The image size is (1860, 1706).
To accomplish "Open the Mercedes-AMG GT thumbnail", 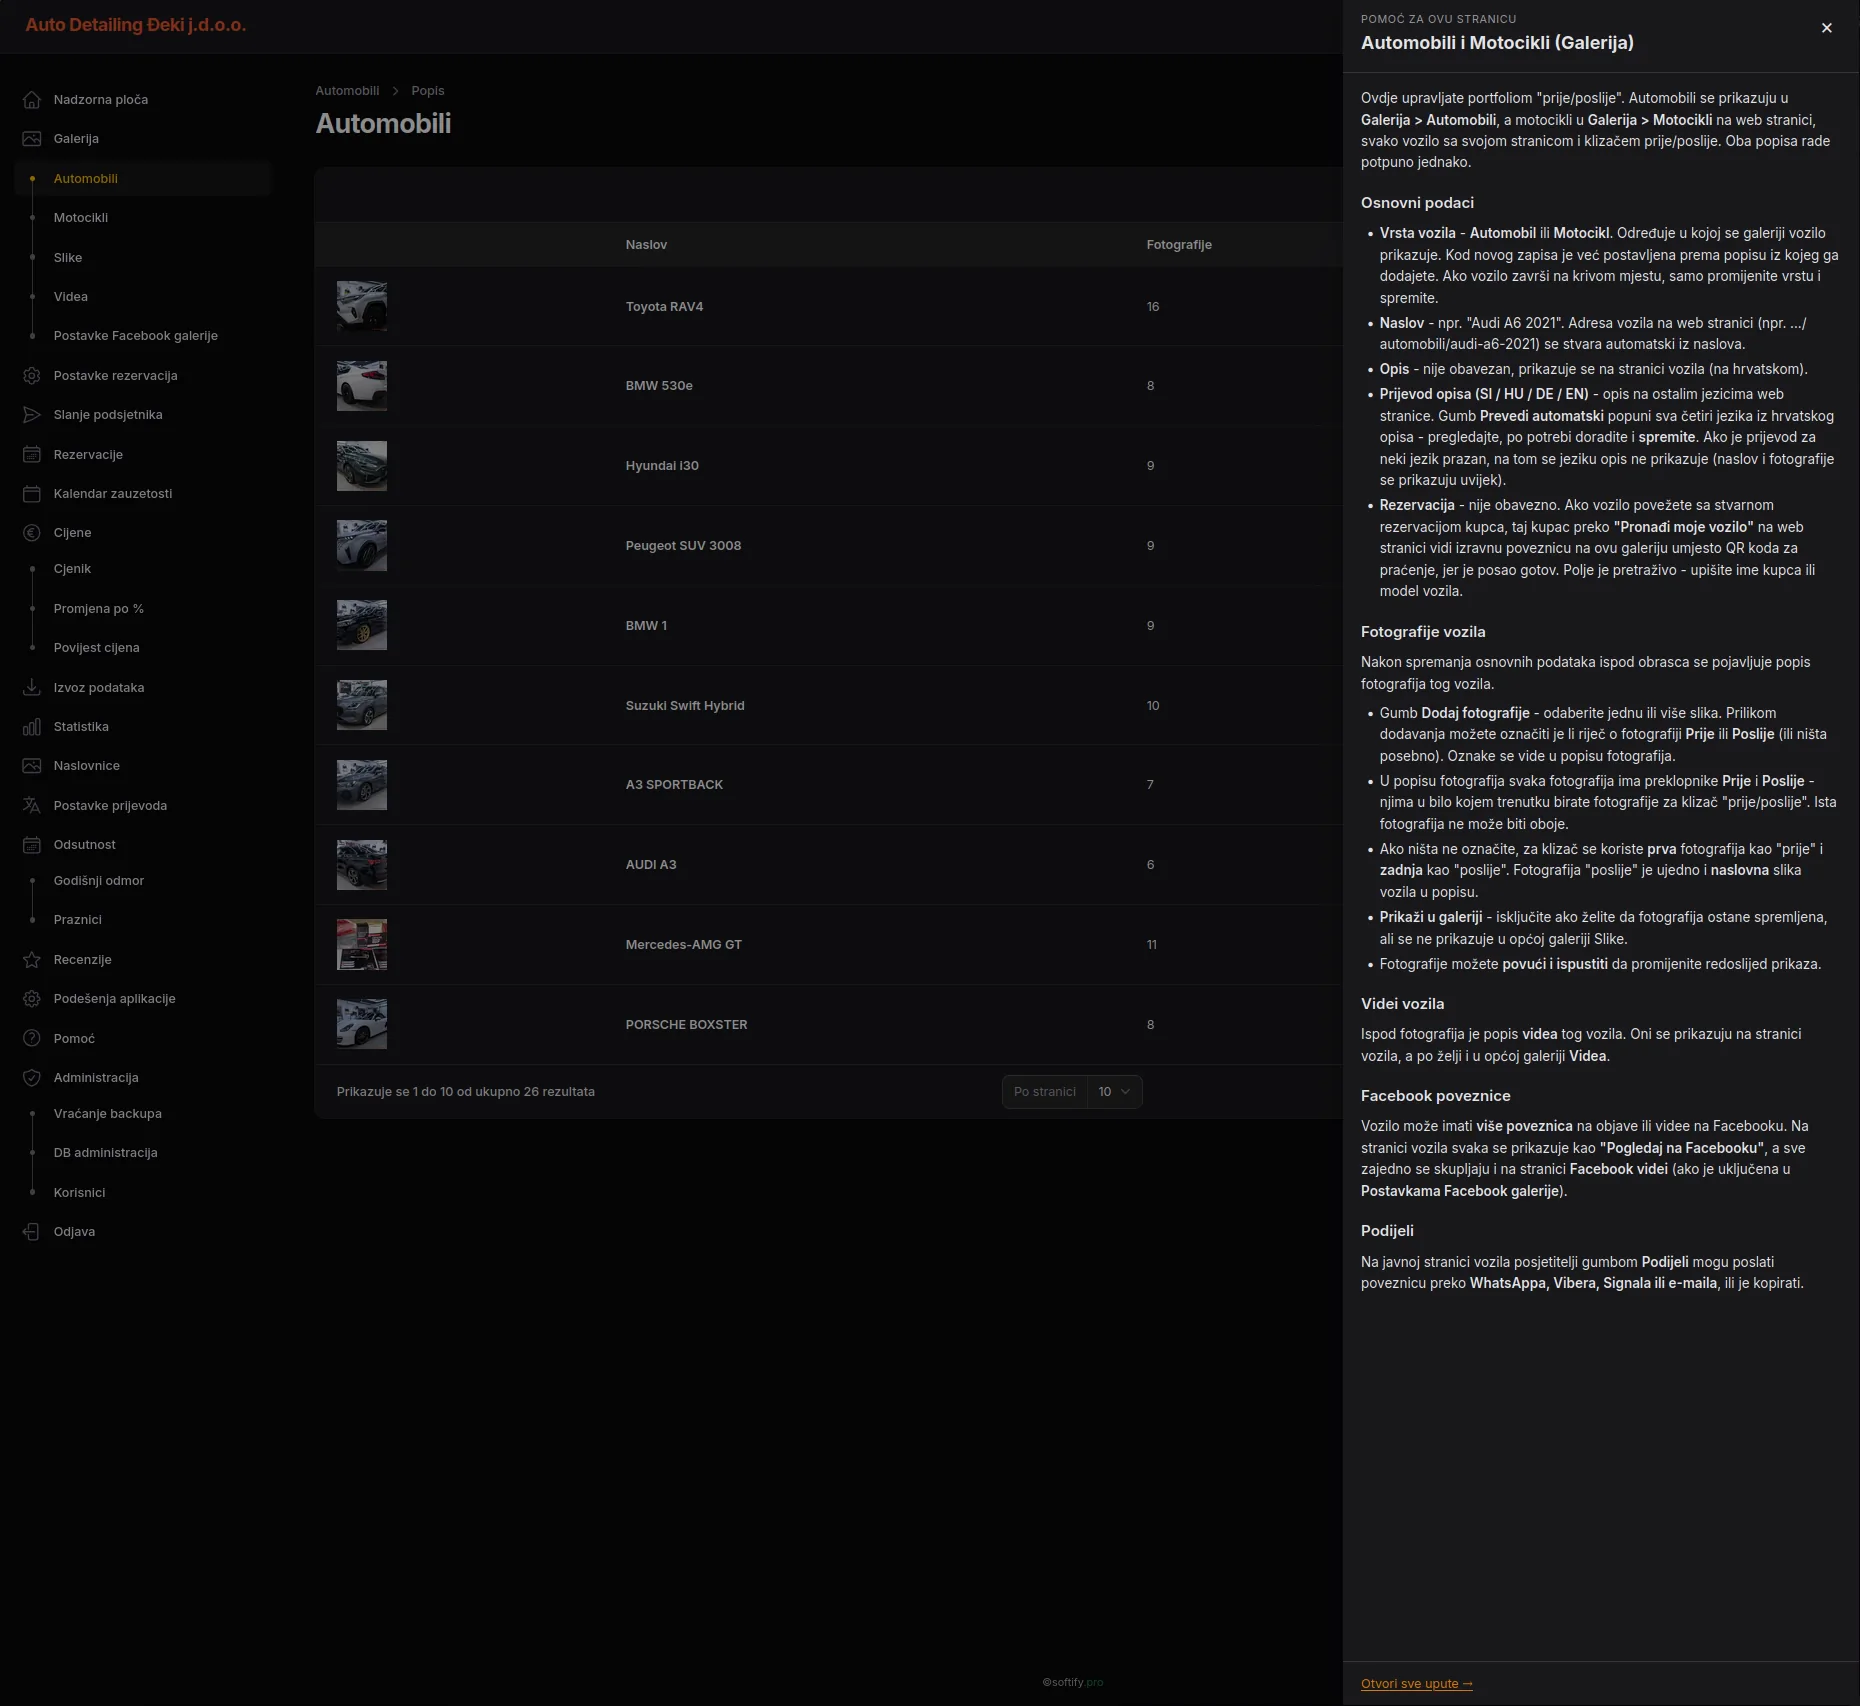I will [x=362, y=945].
